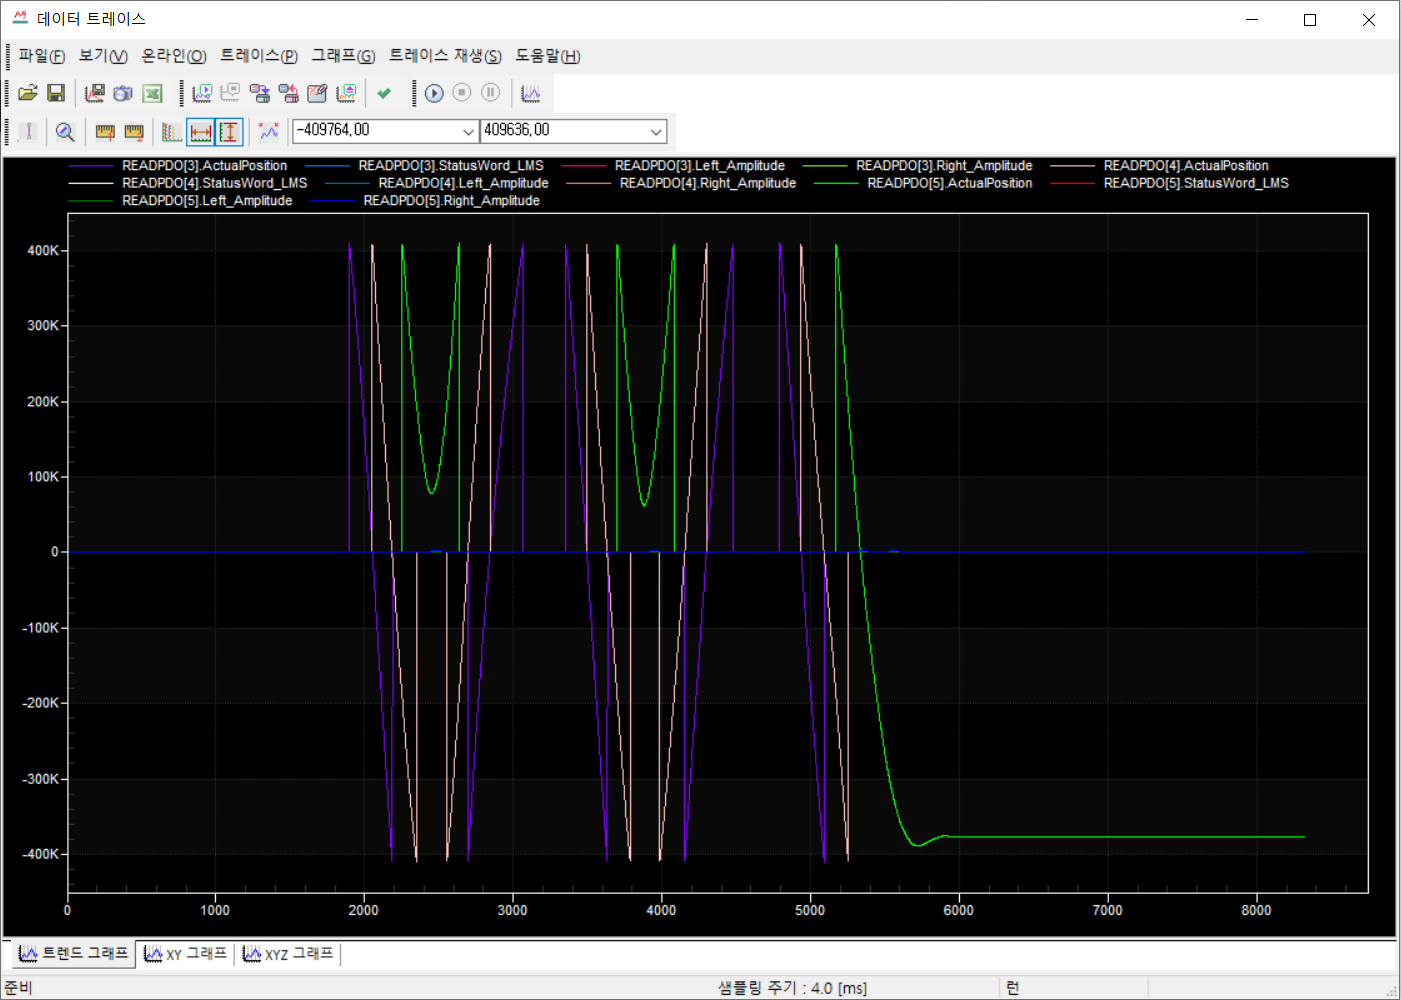
Task: Open the 도움말(H) menu
Action: tap(548, 56)
